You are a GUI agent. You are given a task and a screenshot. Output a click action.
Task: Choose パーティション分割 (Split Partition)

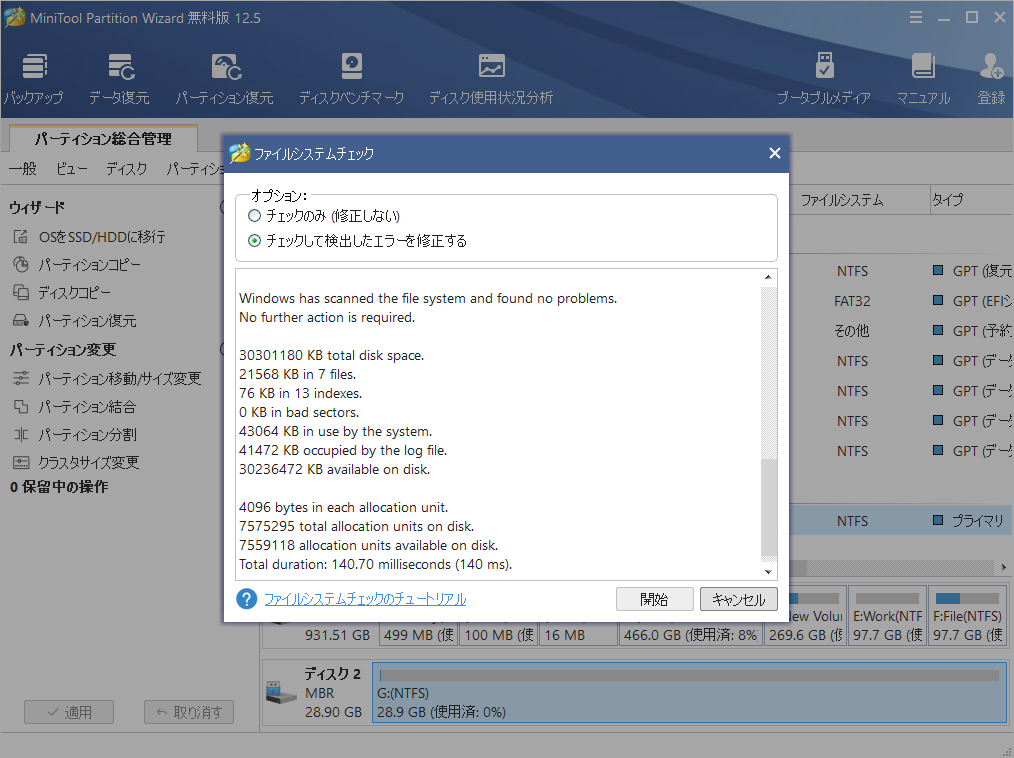75,434
